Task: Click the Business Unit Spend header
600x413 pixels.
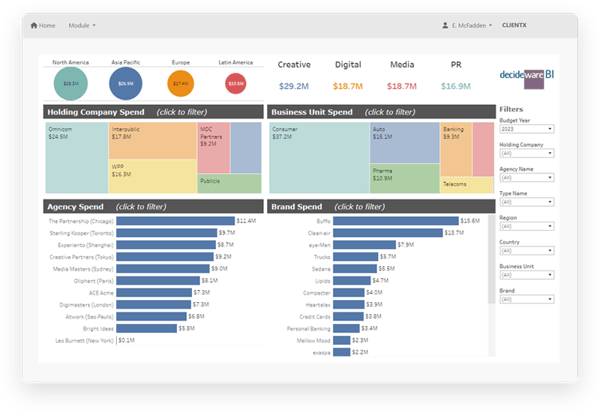Action: click(381, 112)
